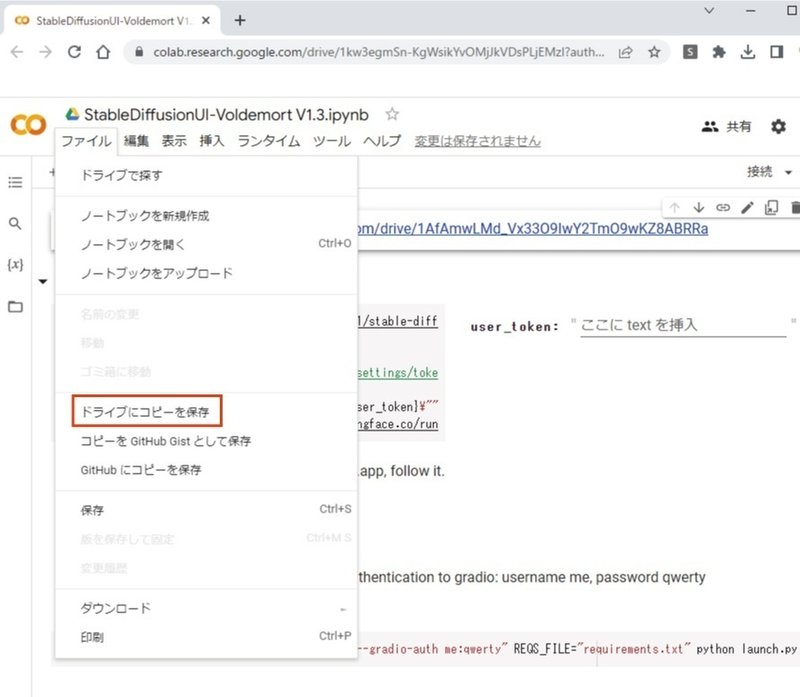
Task: Toggle browser side panel icon
Action: (x=777, y=52)
